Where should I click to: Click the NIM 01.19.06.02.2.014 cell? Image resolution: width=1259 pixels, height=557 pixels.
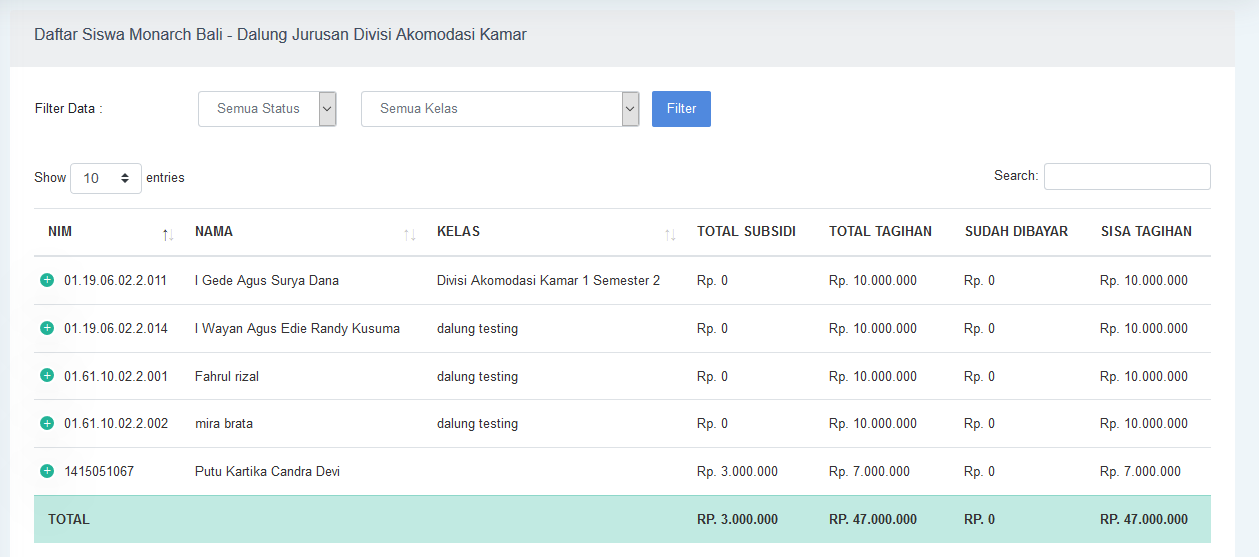[x=116, y=328]
